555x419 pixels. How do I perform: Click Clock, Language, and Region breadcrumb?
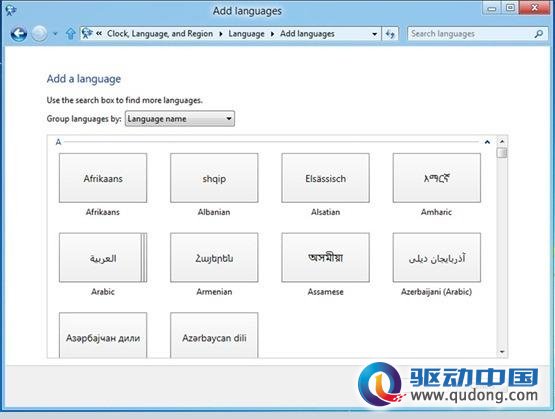[160, 34]
